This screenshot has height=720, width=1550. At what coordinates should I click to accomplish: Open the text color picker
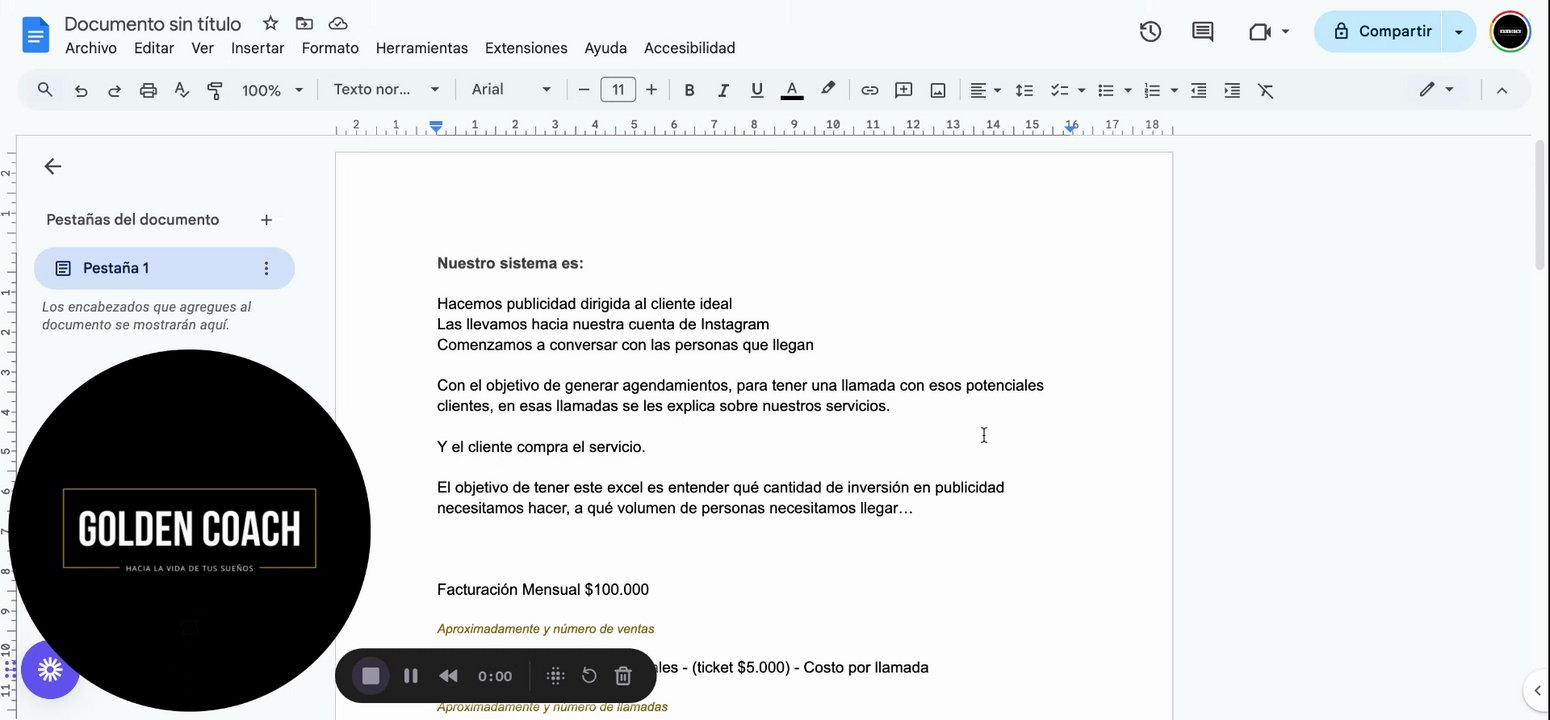[x=792, y=90]
